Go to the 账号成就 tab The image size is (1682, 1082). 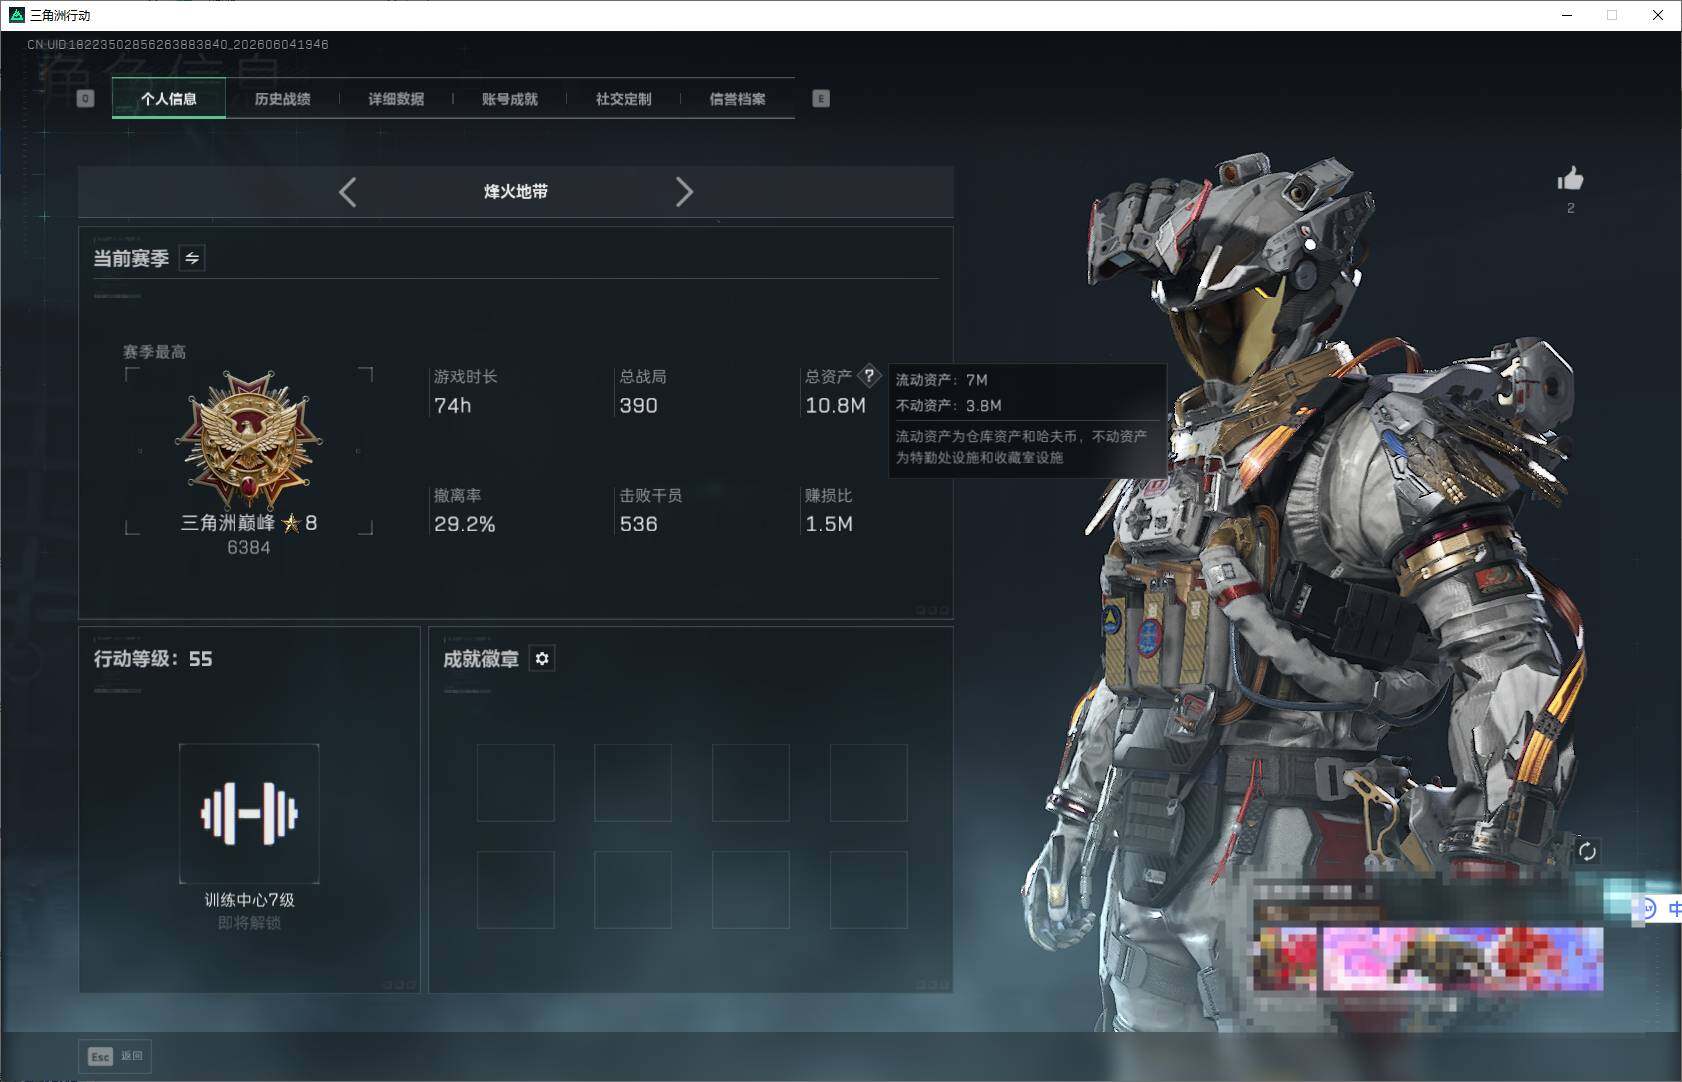click(509, 98)
